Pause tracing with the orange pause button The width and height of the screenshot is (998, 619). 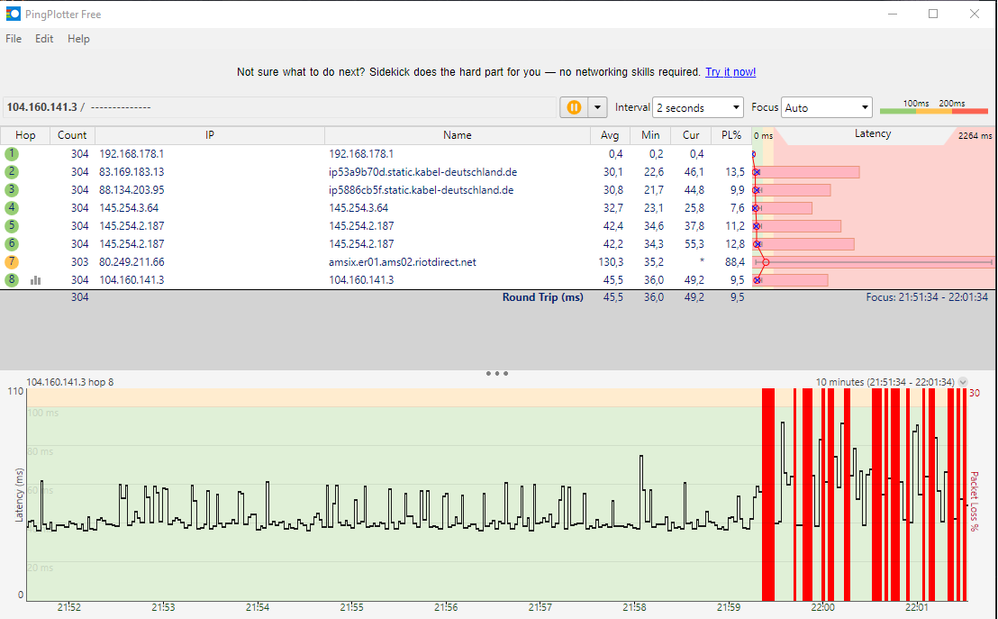tap(574, 108)
